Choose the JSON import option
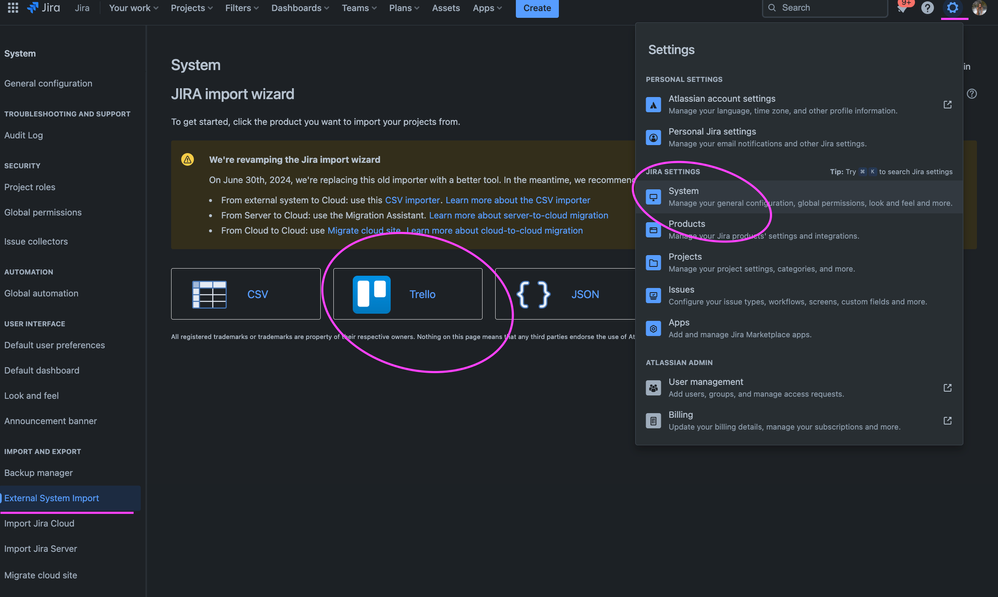 click(565, 294)
